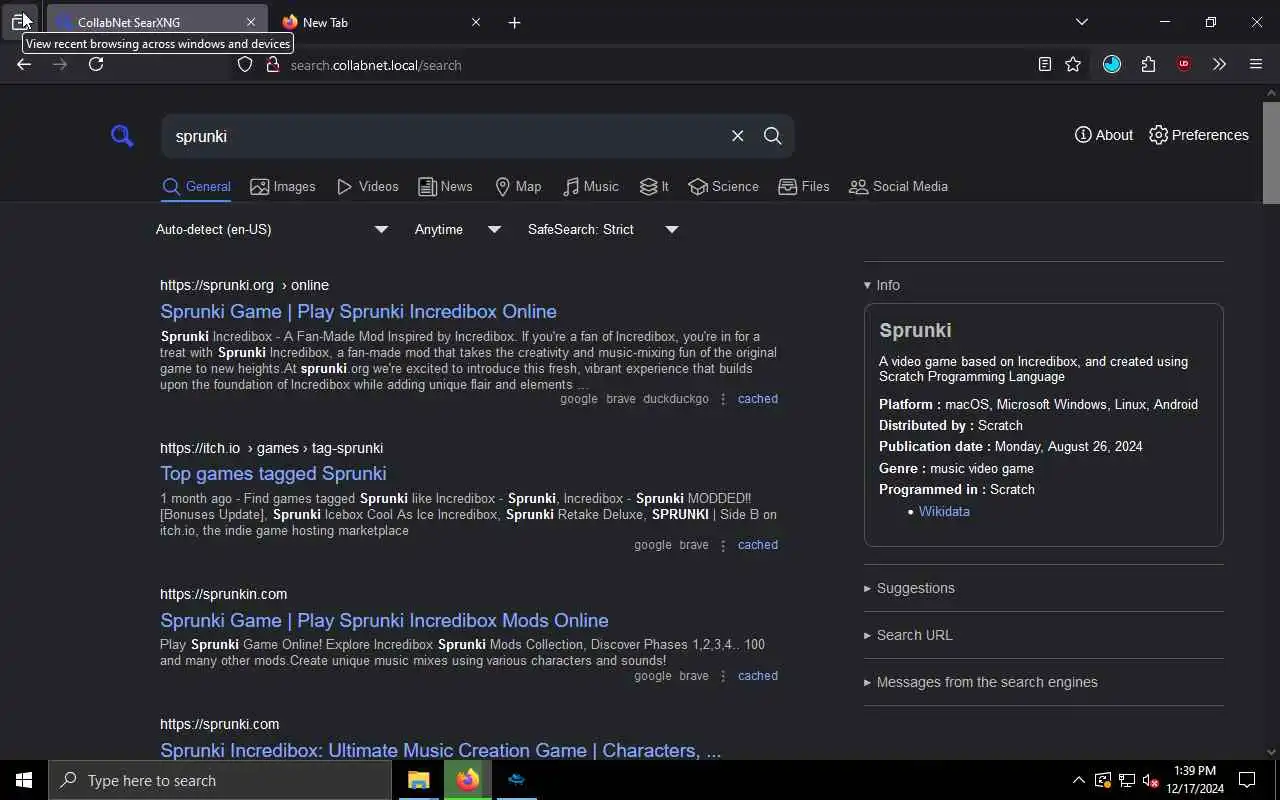The image size is (1280, 800).
Task: Open result options dots for sprunki.org
Action: click(723, 399)
